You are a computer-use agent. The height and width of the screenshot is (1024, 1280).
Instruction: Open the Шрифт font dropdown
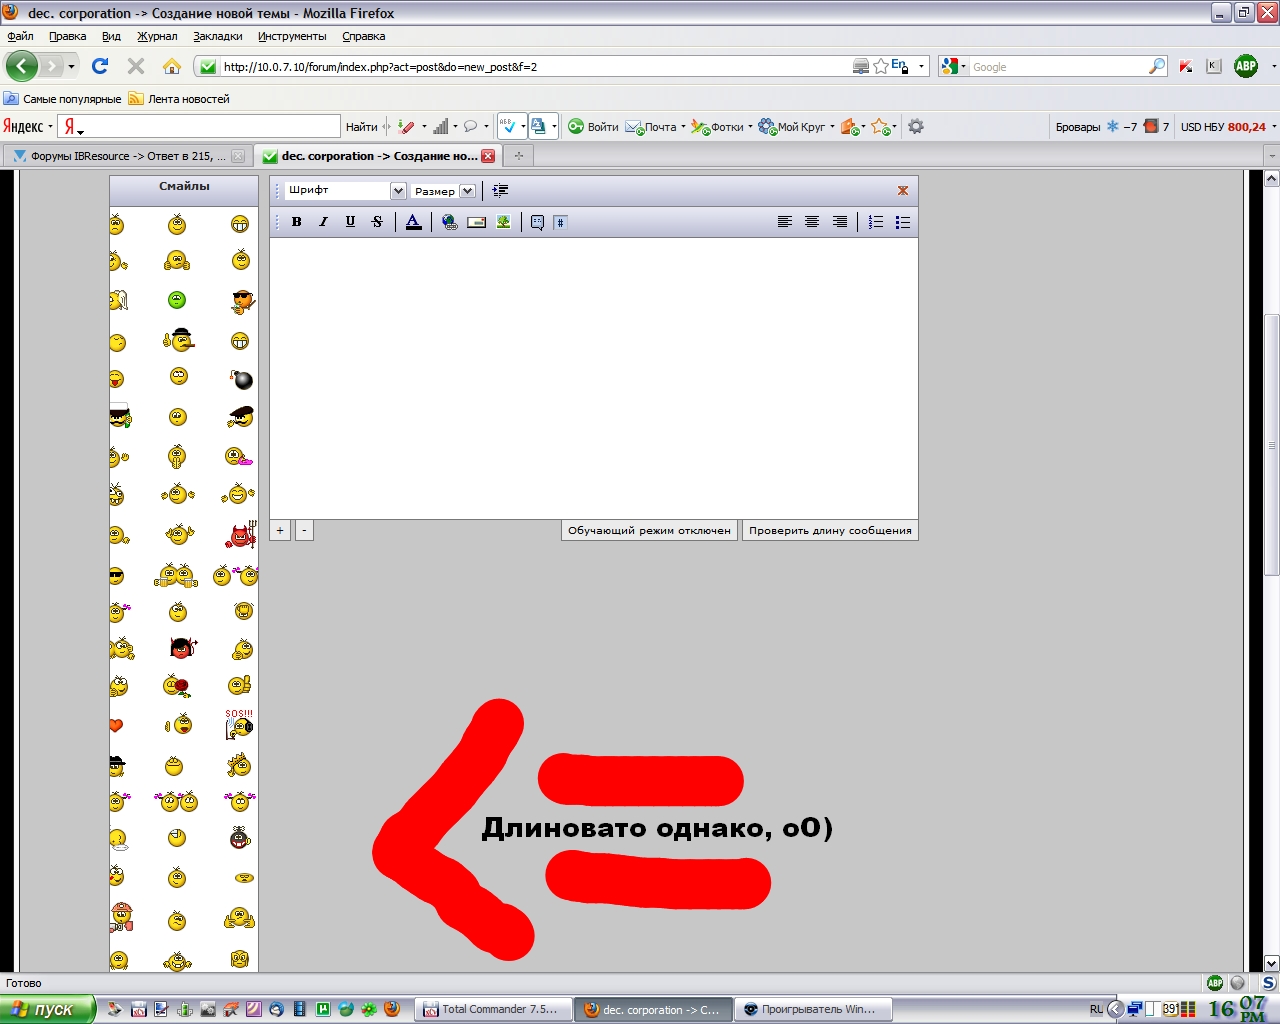pyautogui.click(x=346, y=190)
